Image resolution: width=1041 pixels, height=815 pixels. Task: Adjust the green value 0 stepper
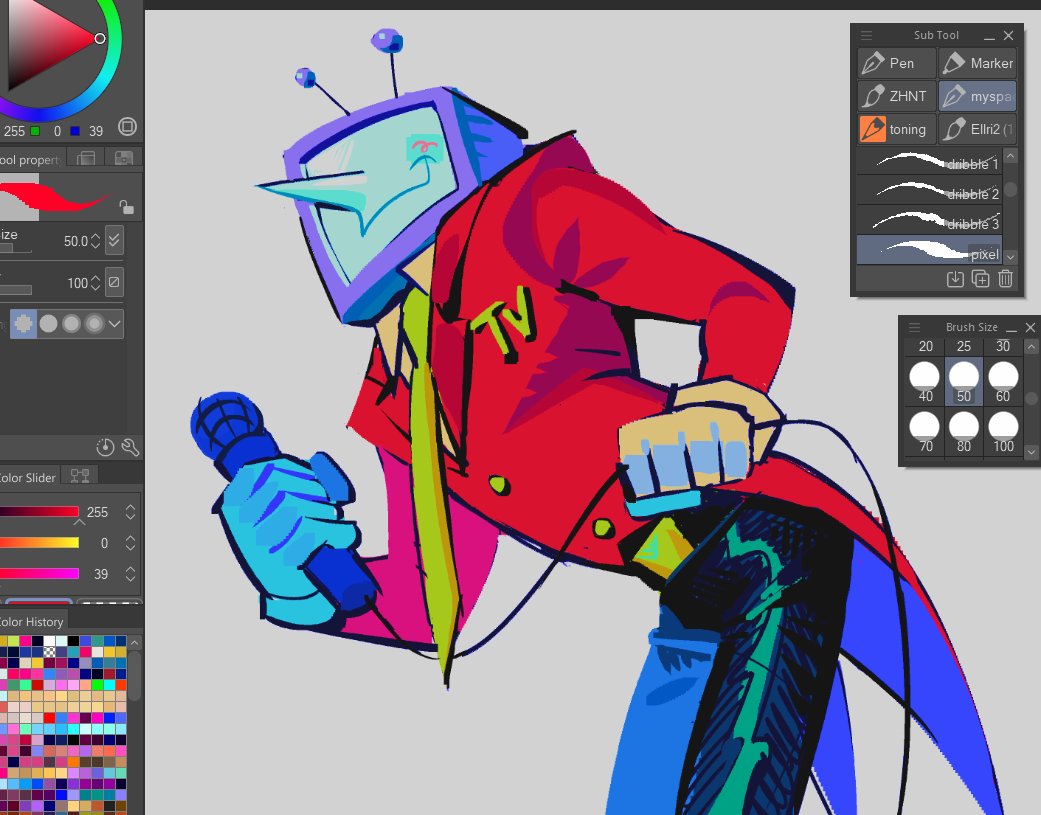pyautogui.click(x=130, y=543)
